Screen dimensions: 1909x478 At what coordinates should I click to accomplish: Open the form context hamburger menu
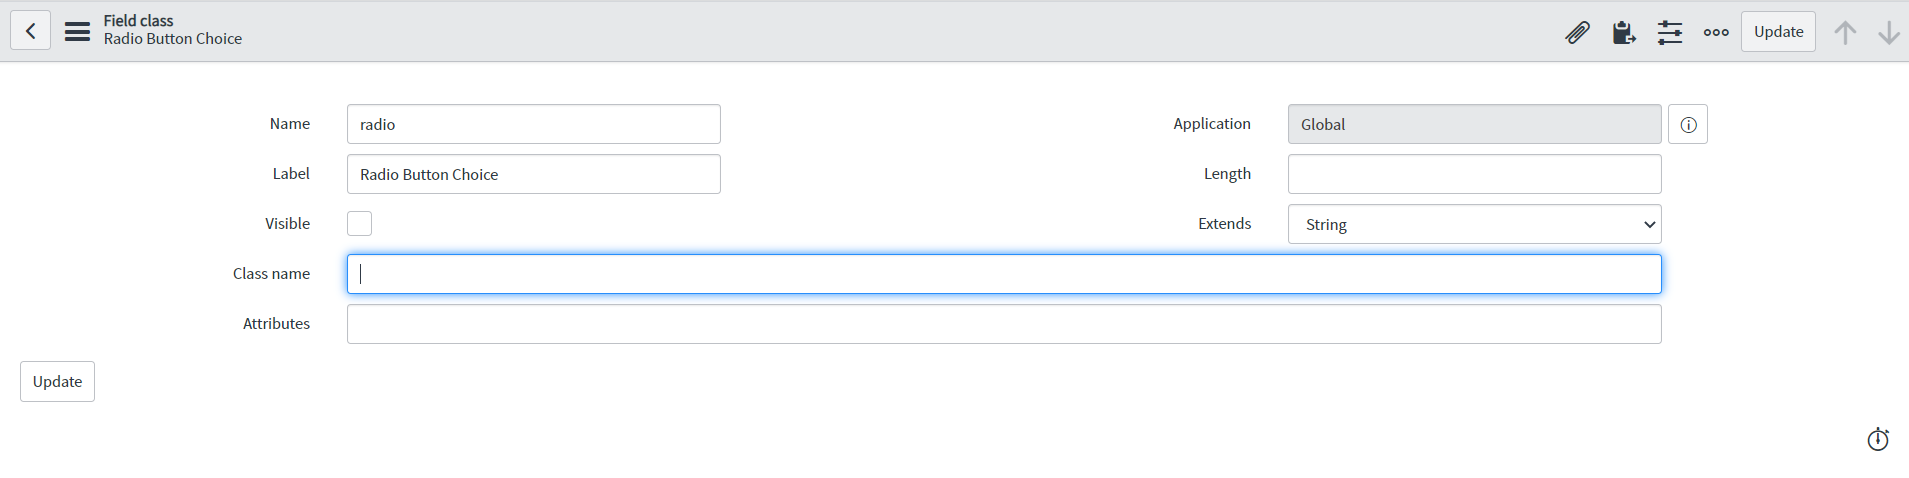(77, 31)
